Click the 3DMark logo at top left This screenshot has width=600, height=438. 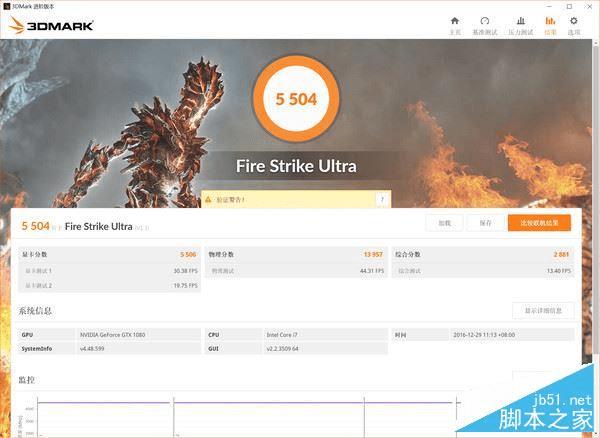pyautogui.click(x=51, y=25)
